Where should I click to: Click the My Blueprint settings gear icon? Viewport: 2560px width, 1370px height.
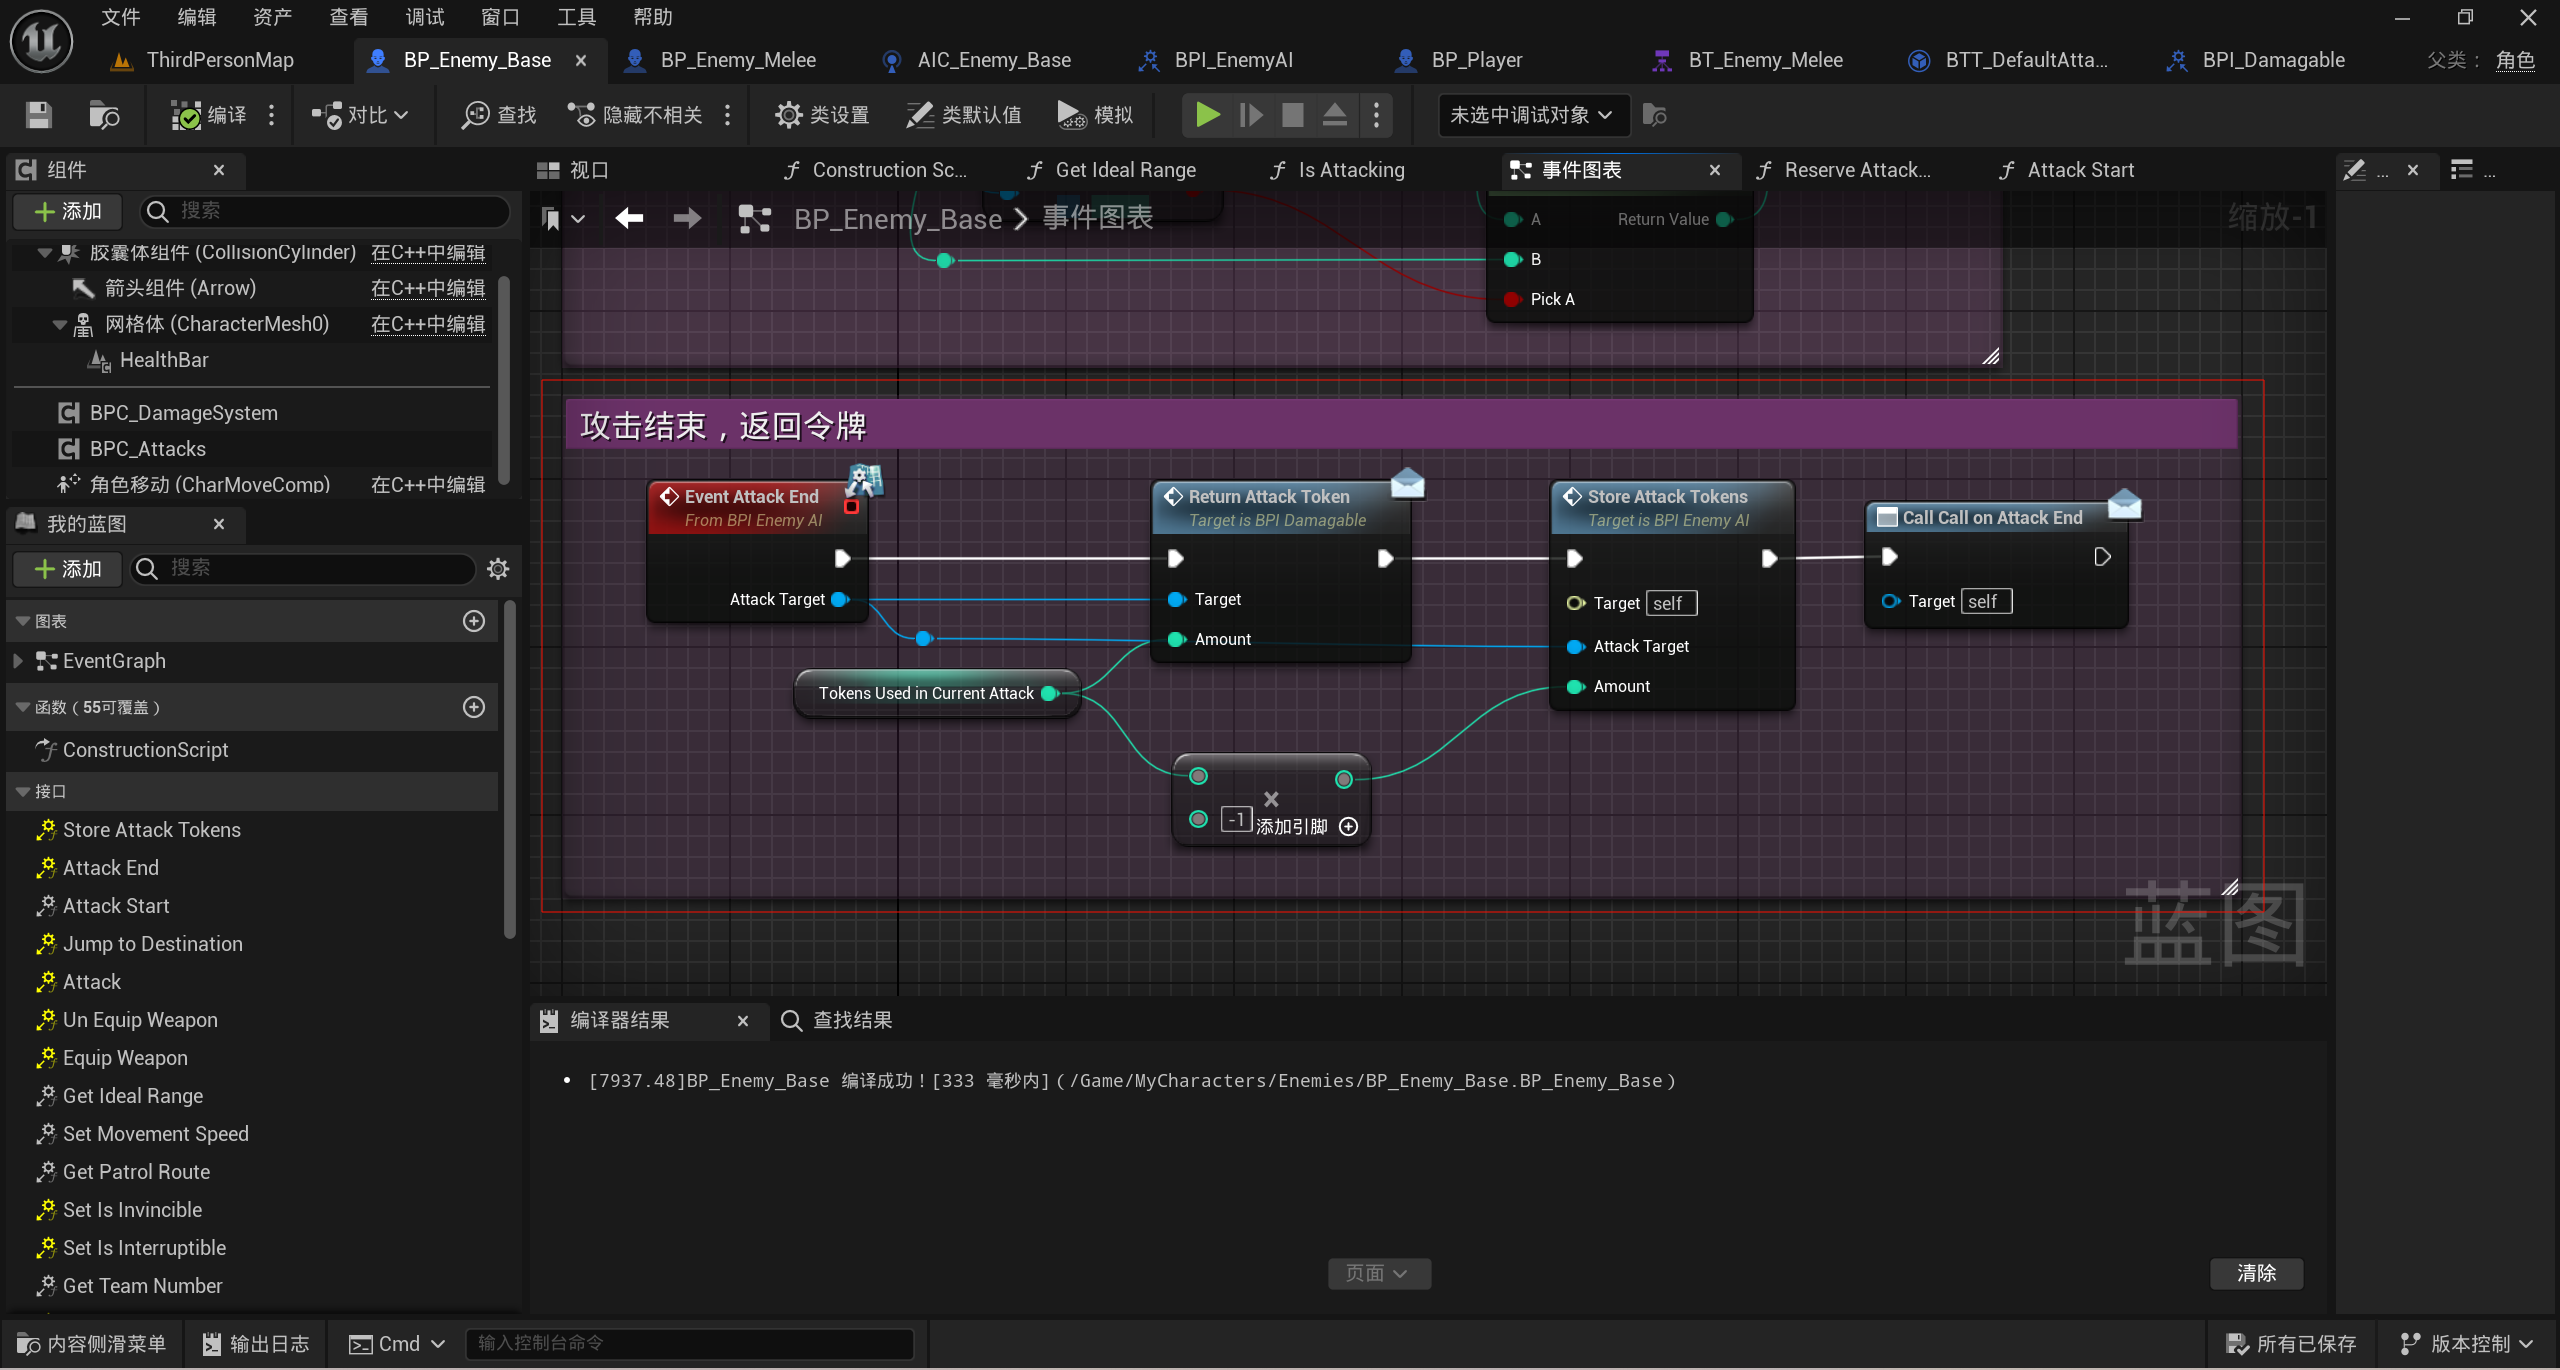coord(498,569)
